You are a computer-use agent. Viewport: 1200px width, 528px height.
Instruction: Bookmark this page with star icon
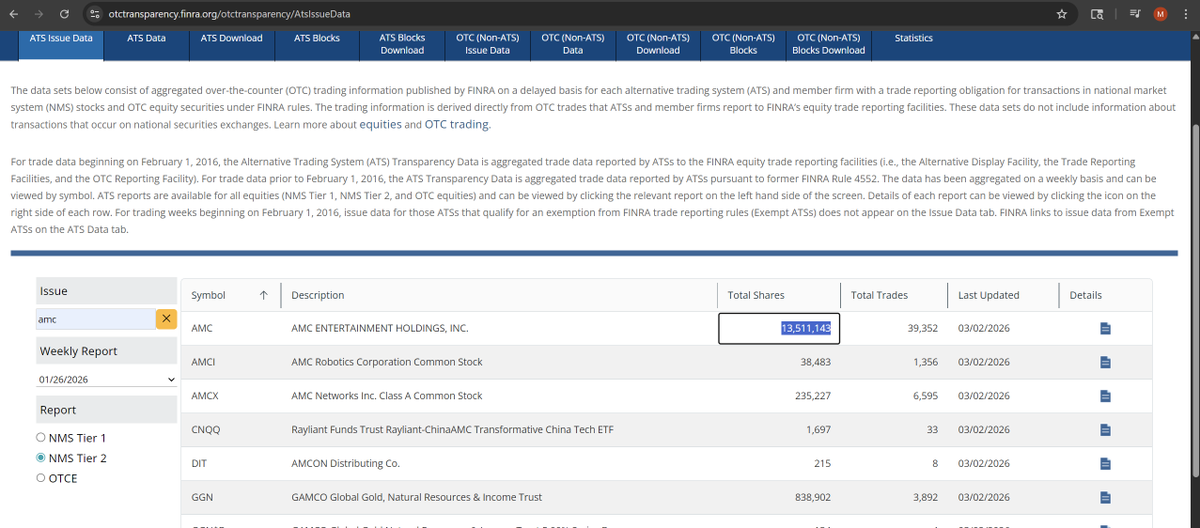tap(1062, 14)
